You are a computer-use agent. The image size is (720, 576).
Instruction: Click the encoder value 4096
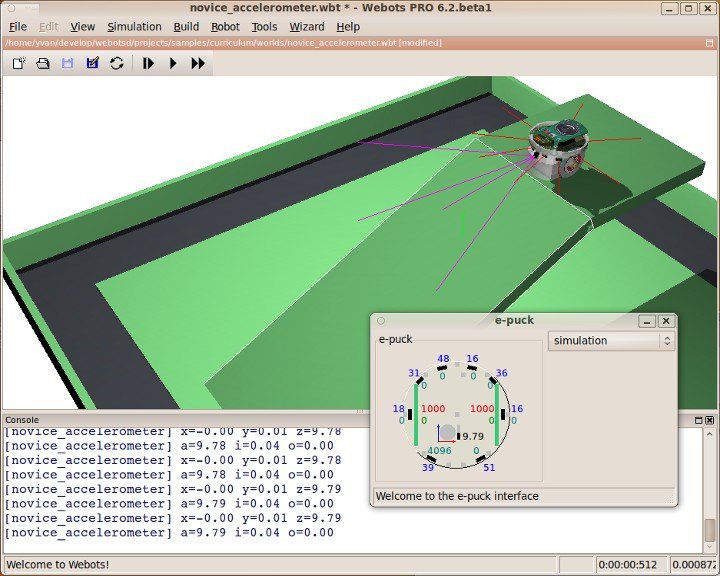point(439,451)
